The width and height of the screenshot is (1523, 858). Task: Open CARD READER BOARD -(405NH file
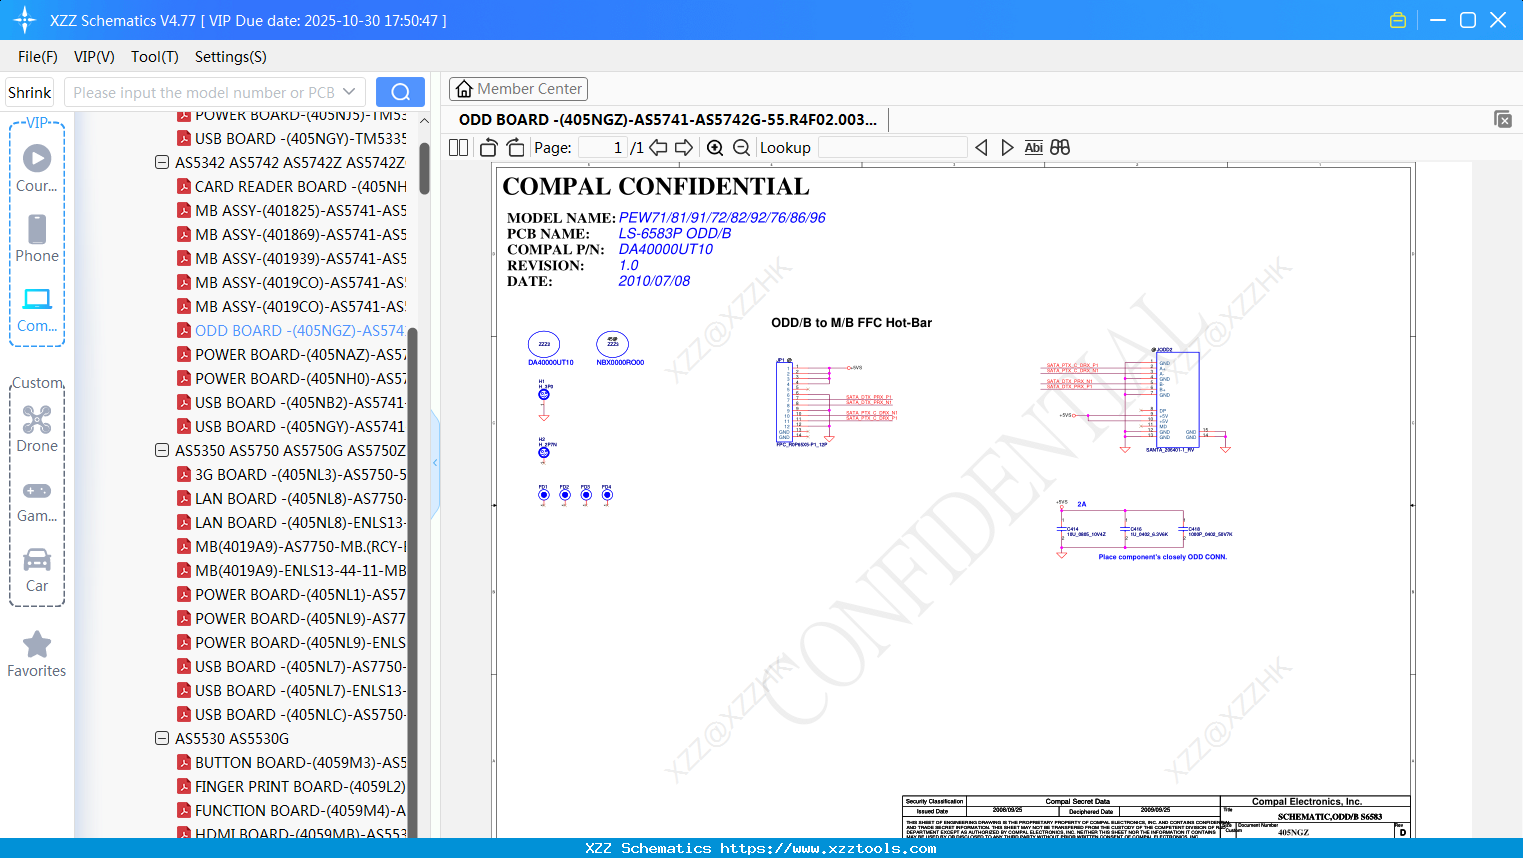tap(292, 186)
